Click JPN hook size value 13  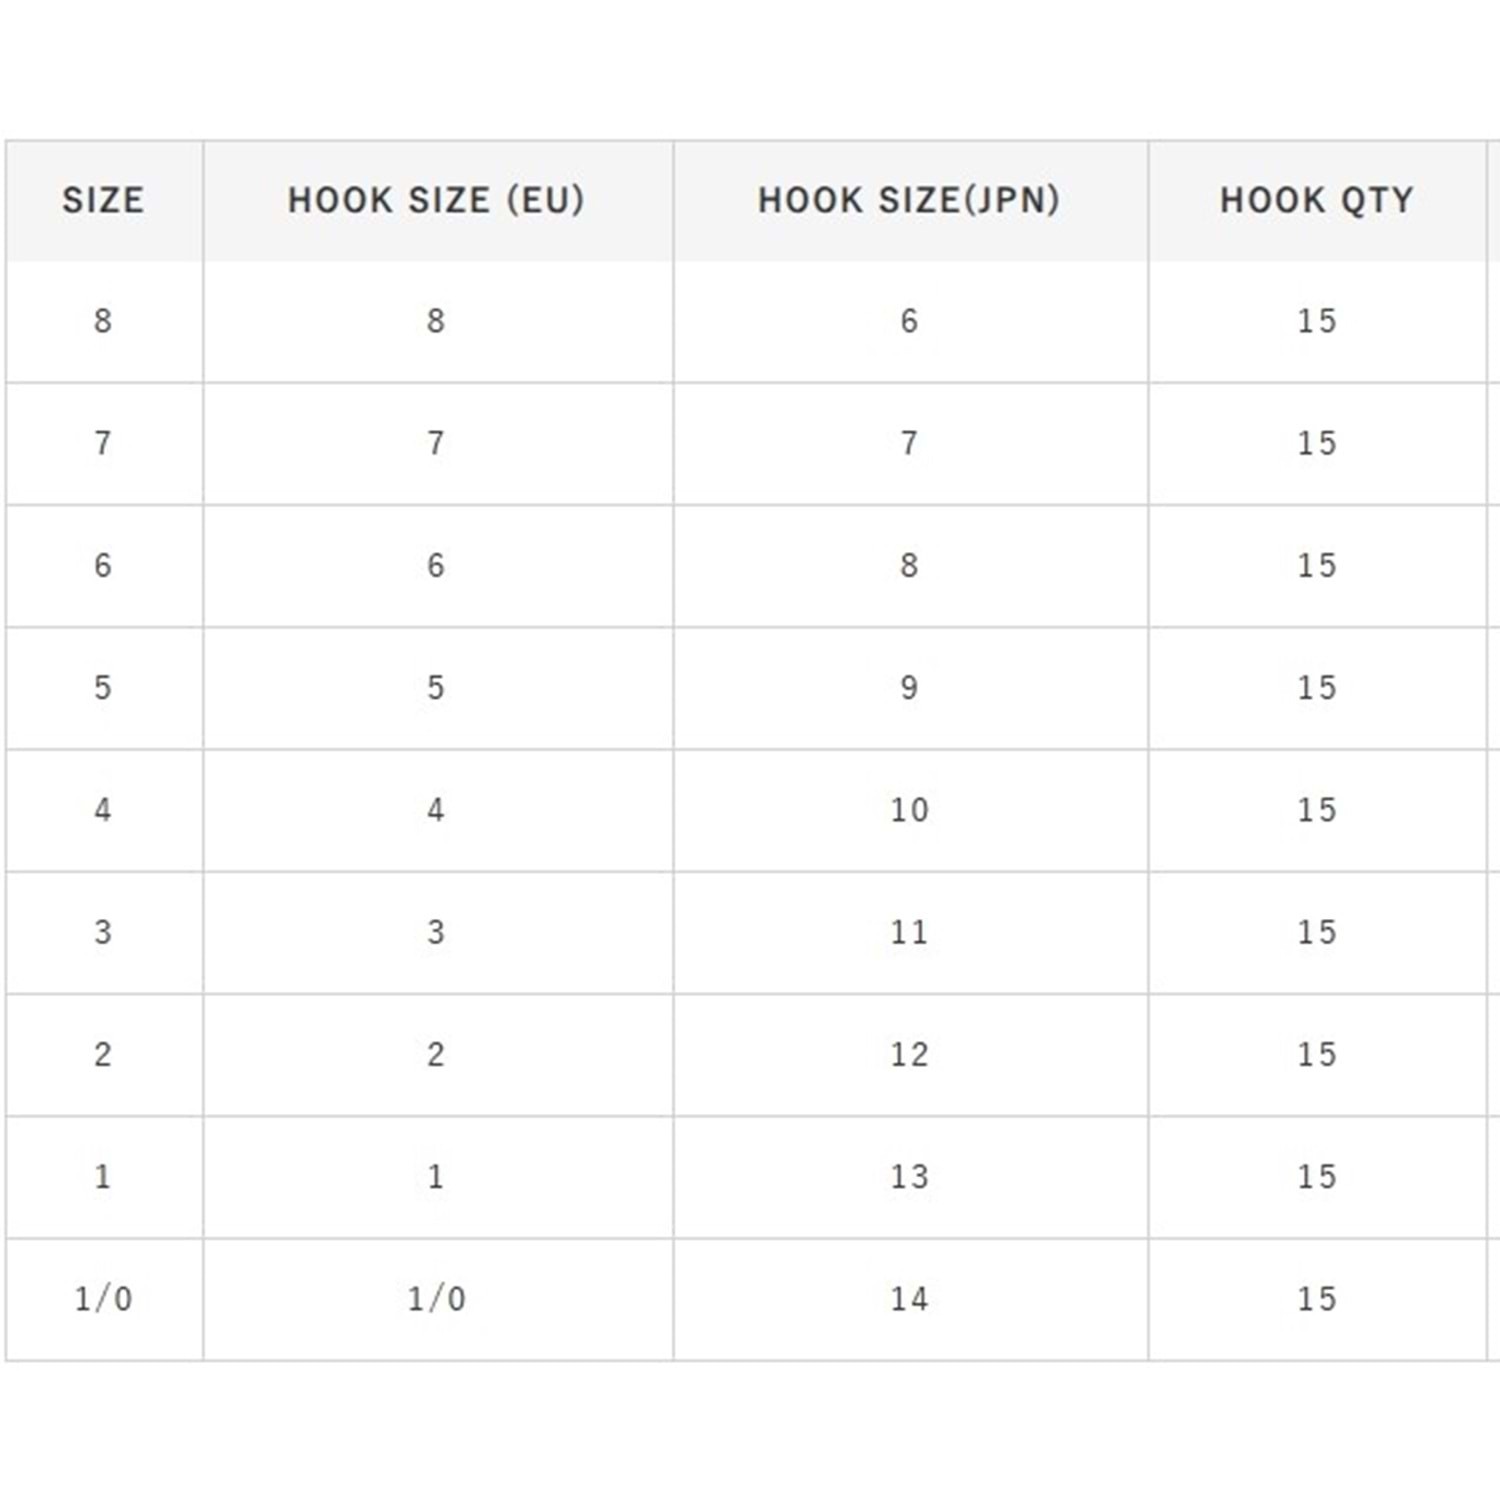click(909, 1177)
